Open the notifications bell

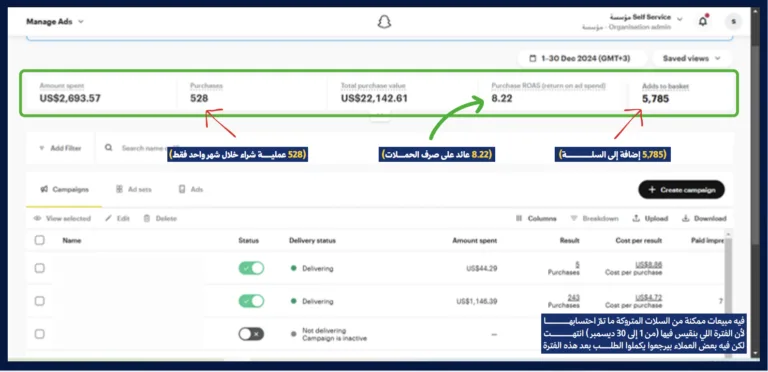[x=703, y=22]
